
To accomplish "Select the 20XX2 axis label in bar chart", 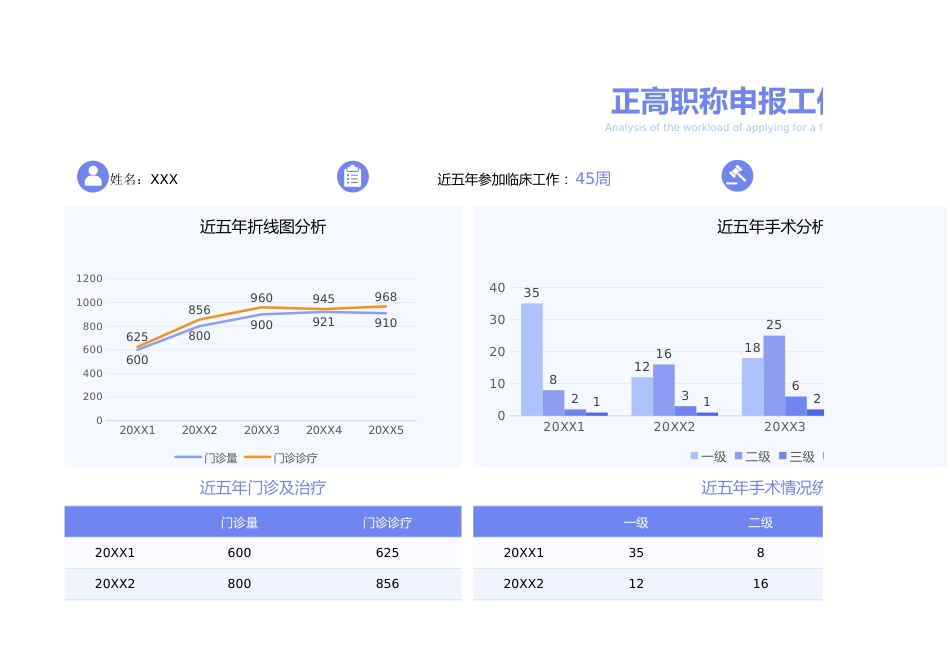I will point(674,427).
